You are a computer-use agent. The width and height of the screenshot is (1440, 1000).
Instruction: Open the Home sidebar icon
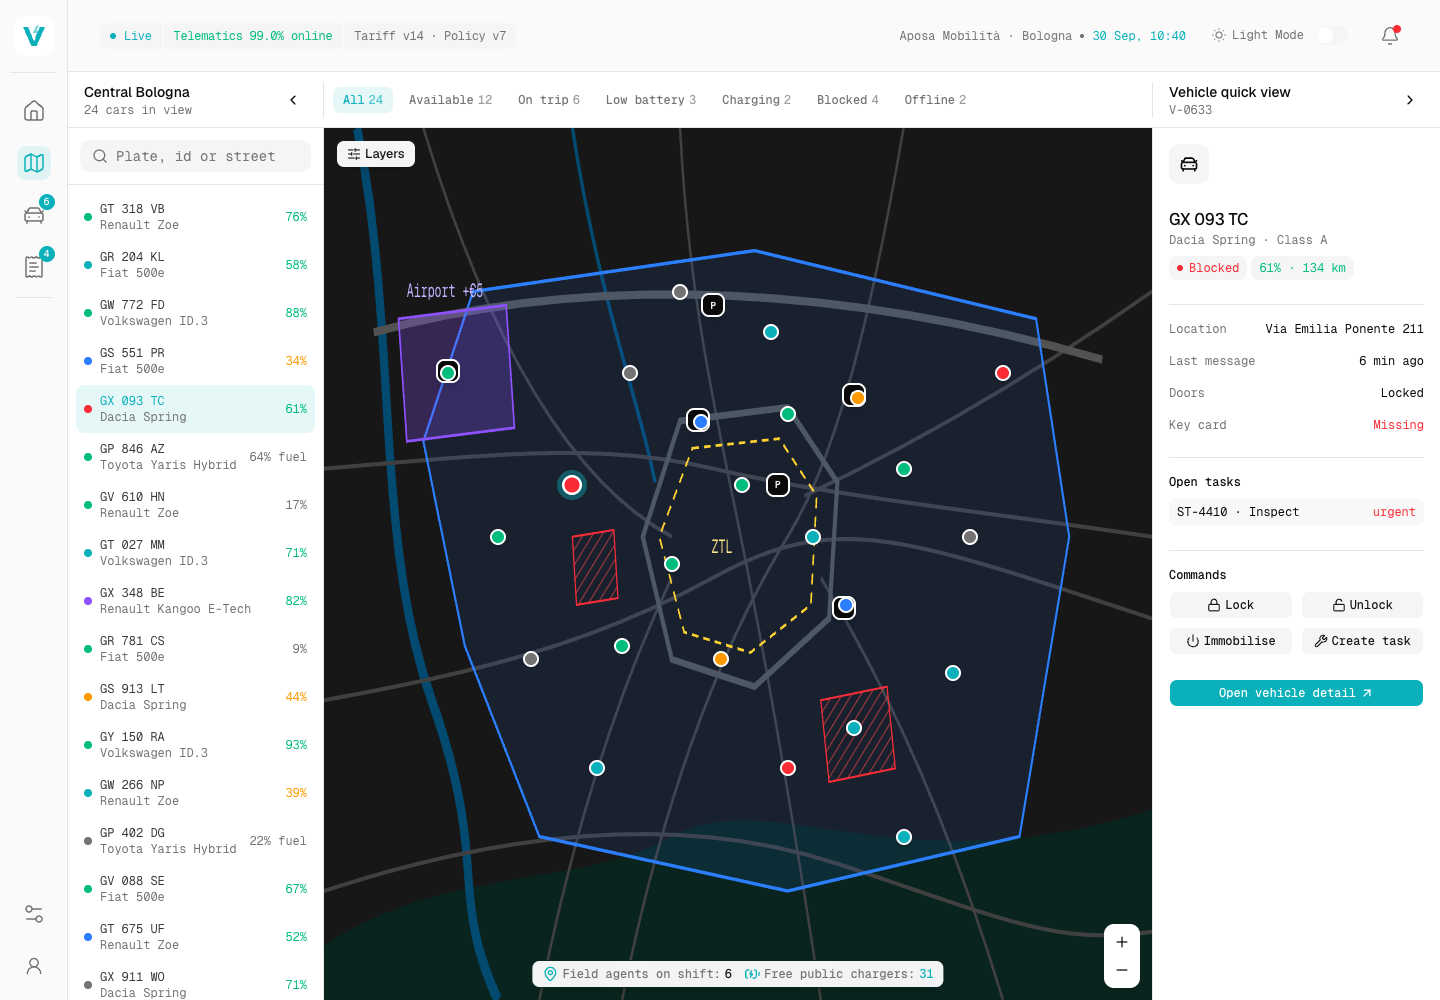click(x=34, y=110)
